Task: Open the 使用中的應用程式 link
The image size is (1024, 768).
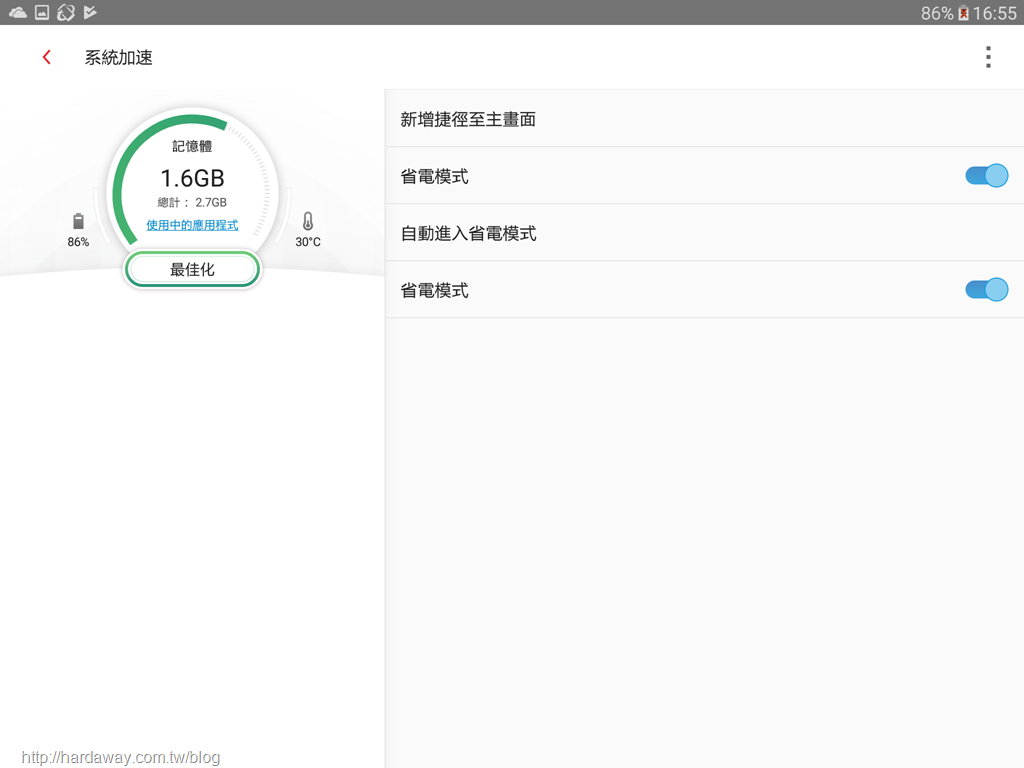Action: pos(192,225)
